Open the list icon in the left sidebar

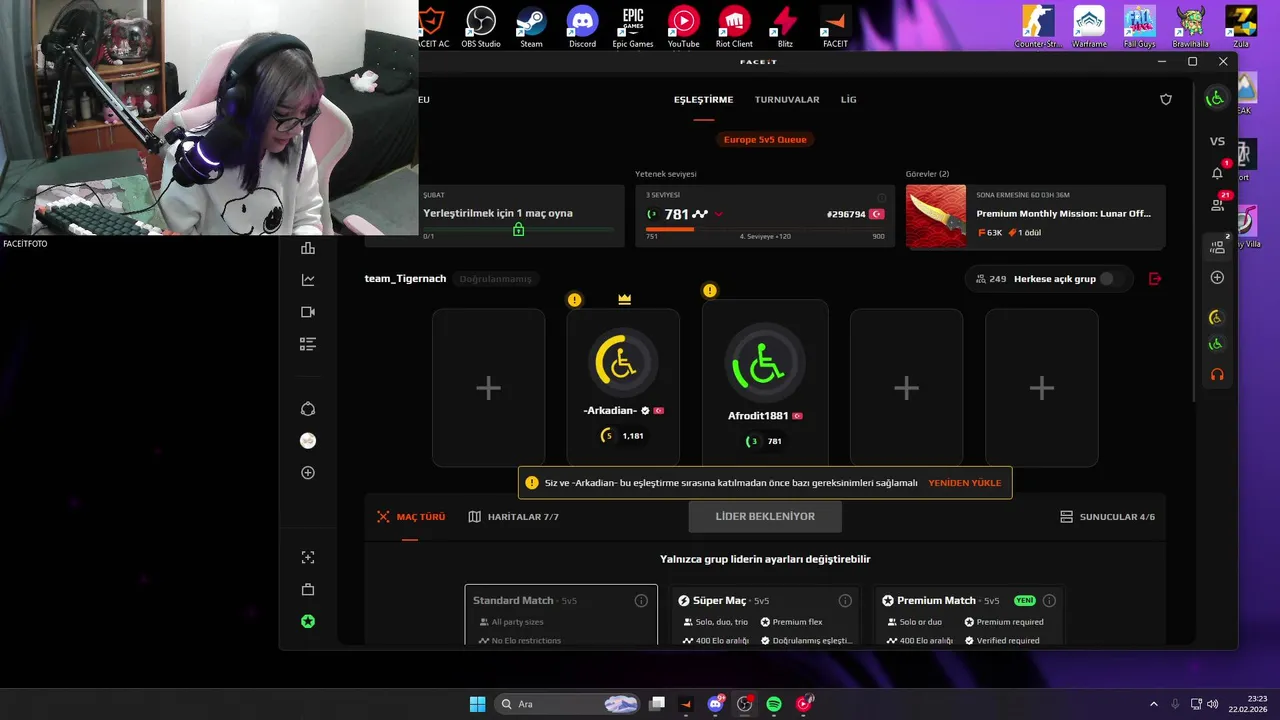tap(308, 344)
